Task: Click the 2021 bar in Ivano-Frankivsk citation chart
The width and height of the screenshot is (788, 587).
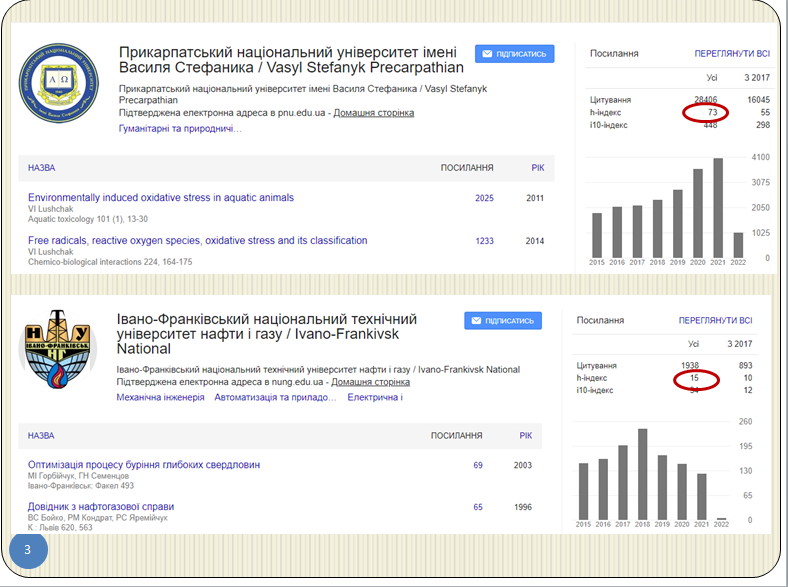Action: click(x=702, y=497)
